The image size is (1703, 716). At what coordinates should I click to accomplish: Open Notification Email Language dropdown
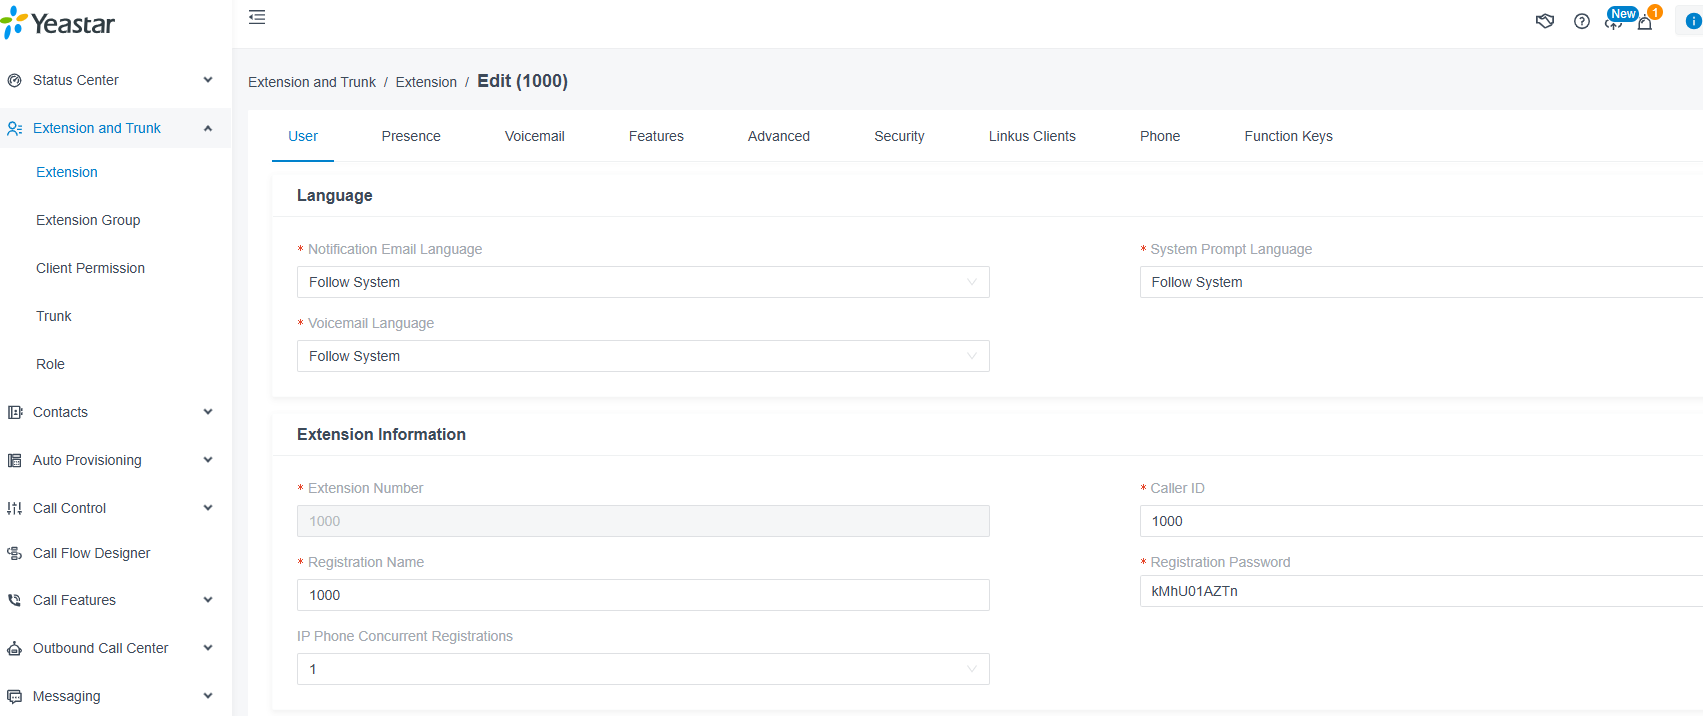point(643,282)
